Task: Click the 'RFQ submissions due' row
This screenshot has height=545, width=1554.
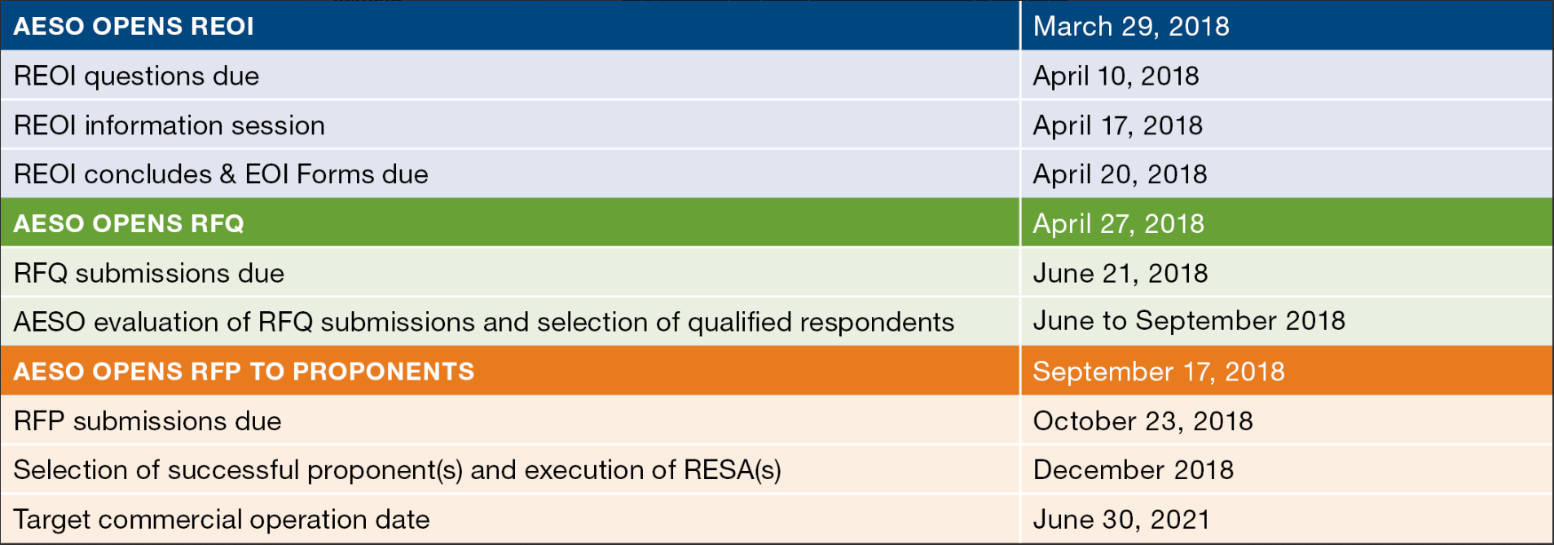Action: pos(149,273)
